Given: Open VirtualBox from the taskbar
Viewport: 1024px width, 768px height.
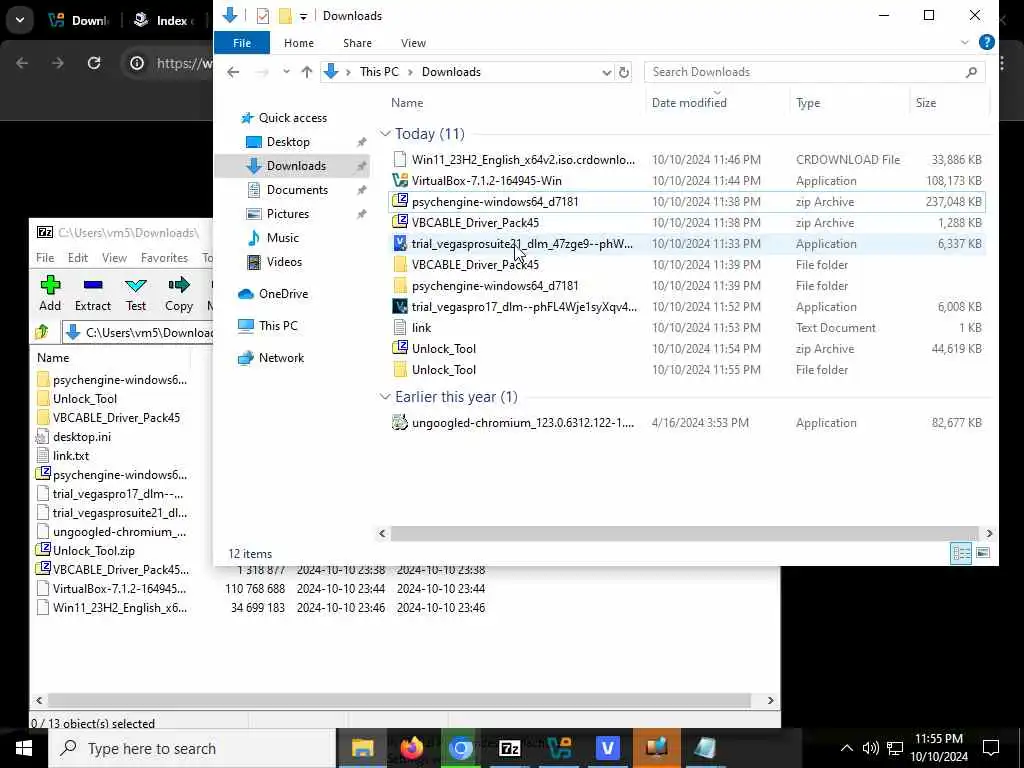Looking at the screenshot, I should tap(558, 748).
